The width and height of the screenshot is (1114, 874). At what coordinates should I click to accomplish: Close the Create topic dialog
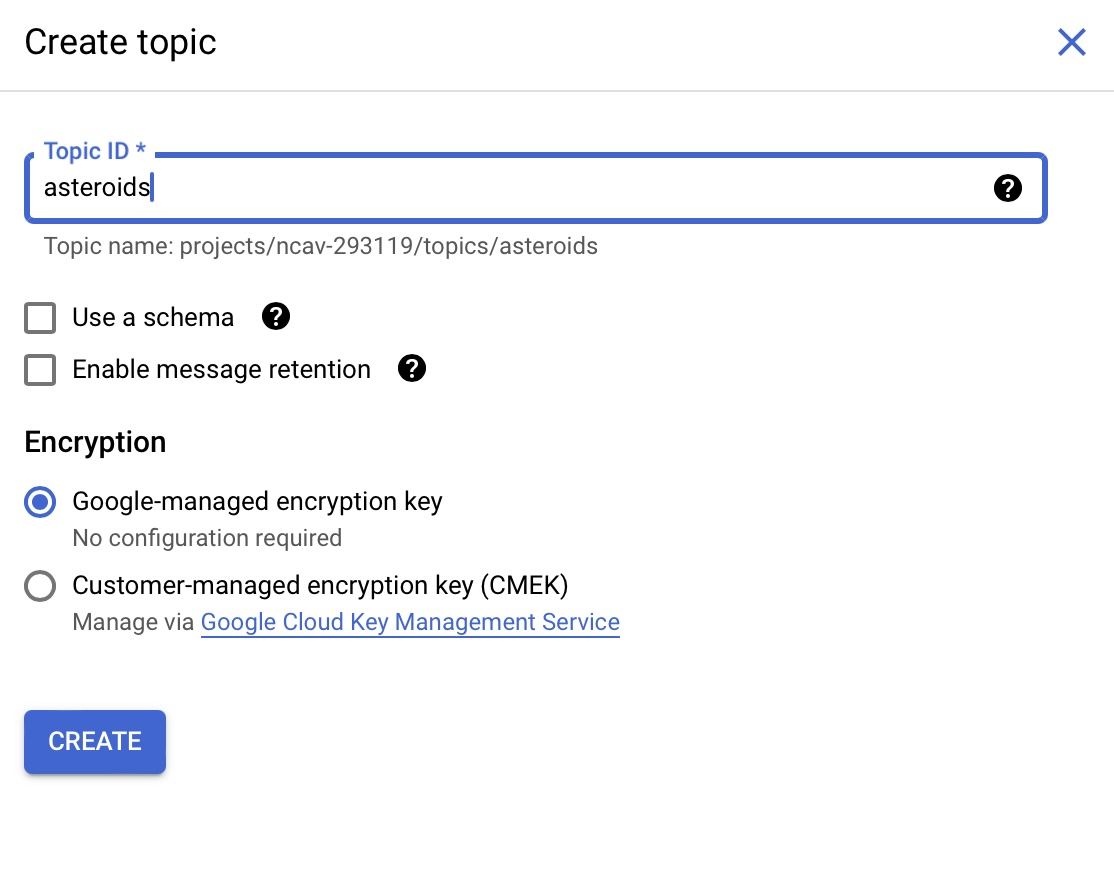click(1071, 42)
